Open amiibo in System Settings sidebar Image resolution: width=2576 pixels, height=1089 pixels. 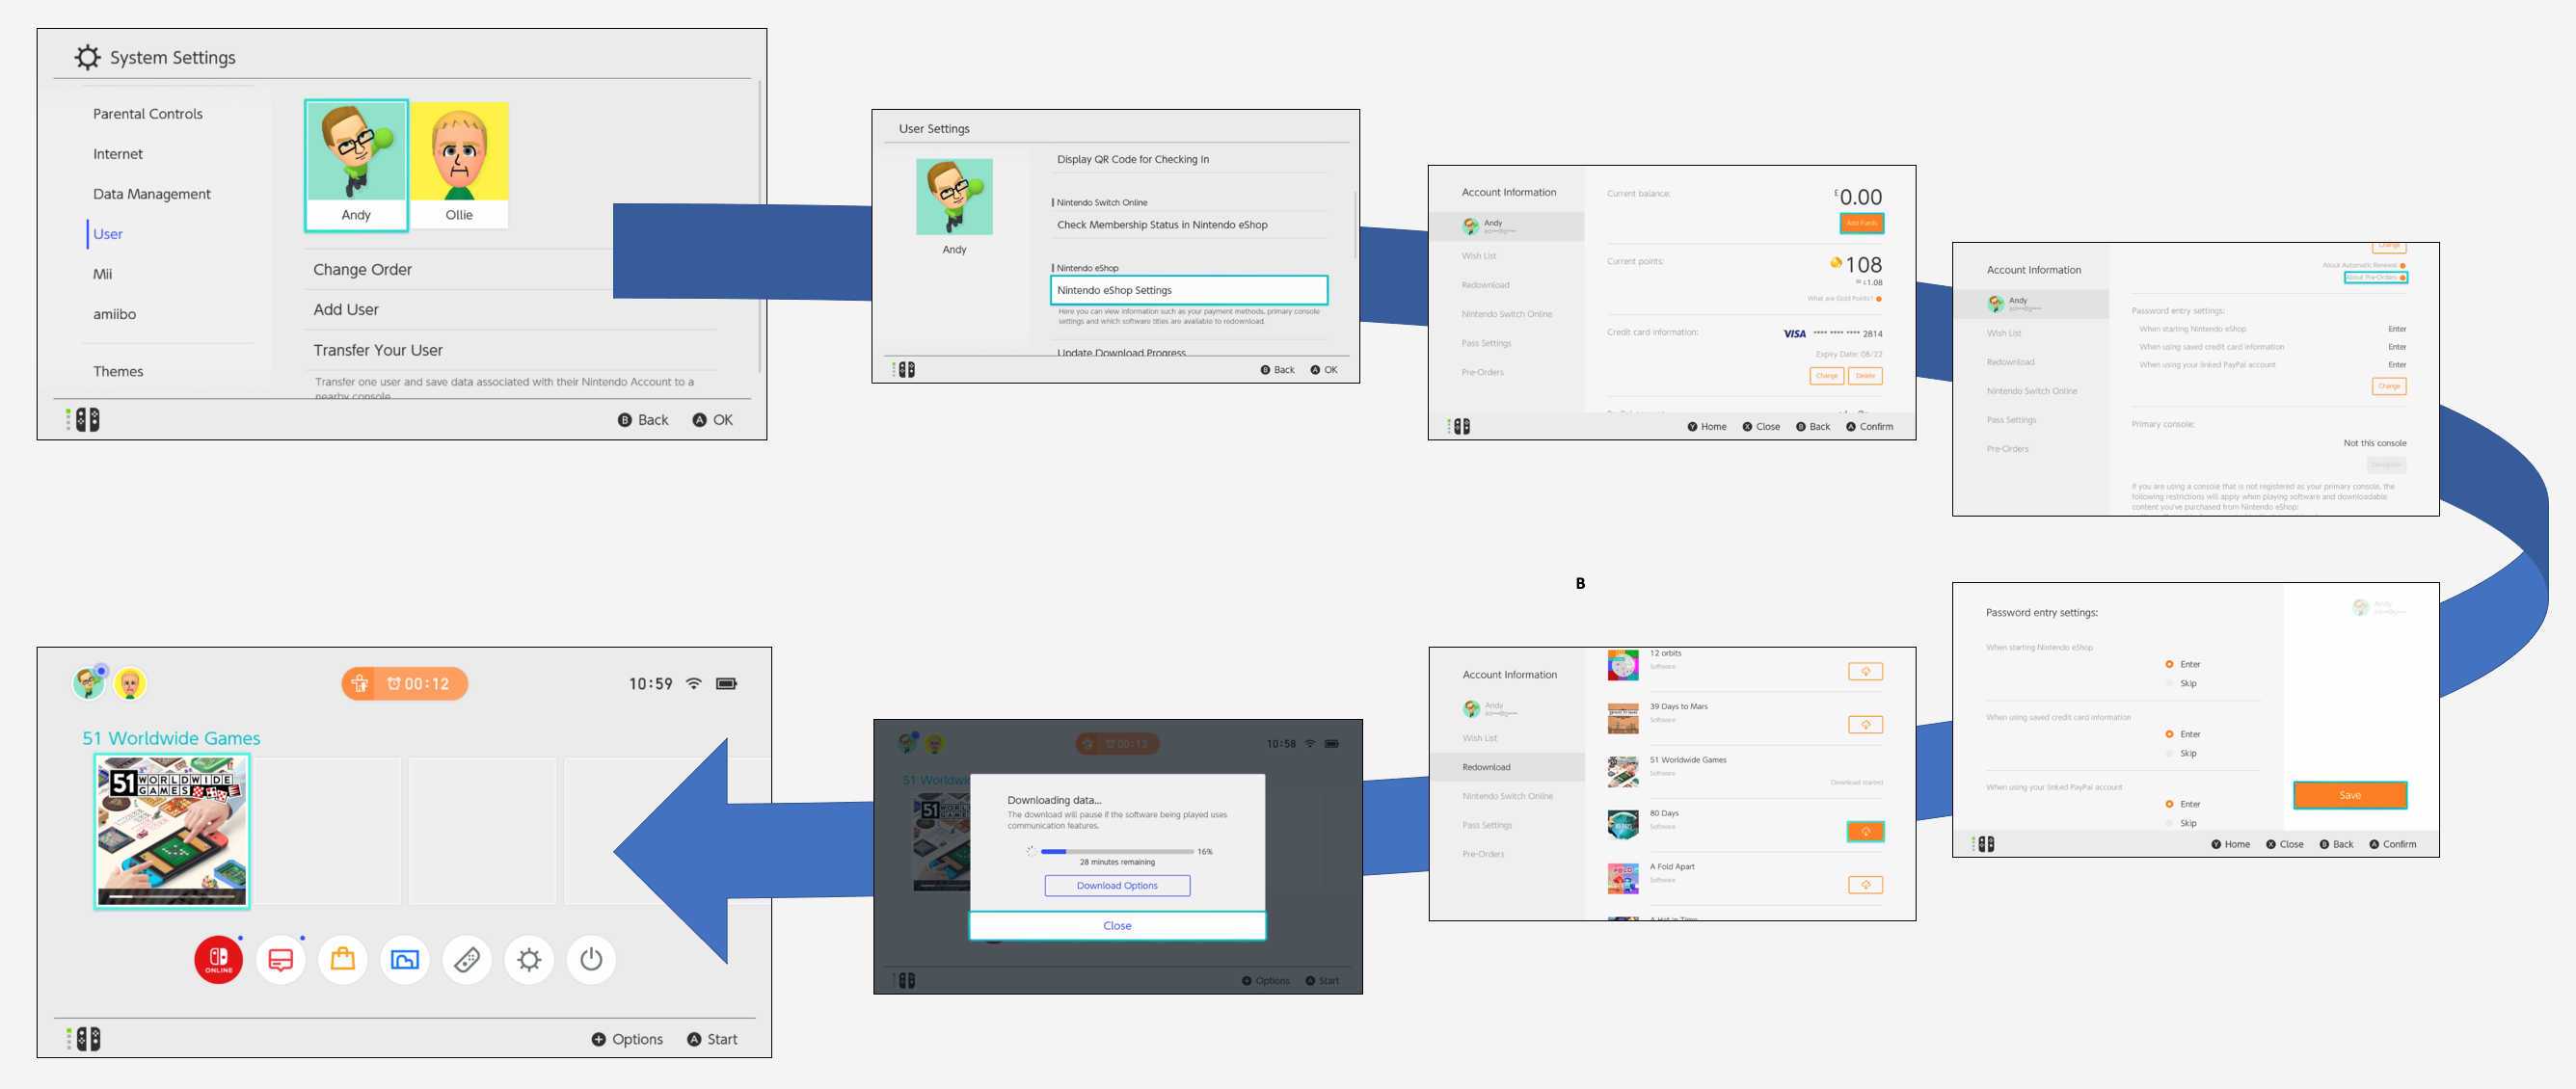[115, 314]
